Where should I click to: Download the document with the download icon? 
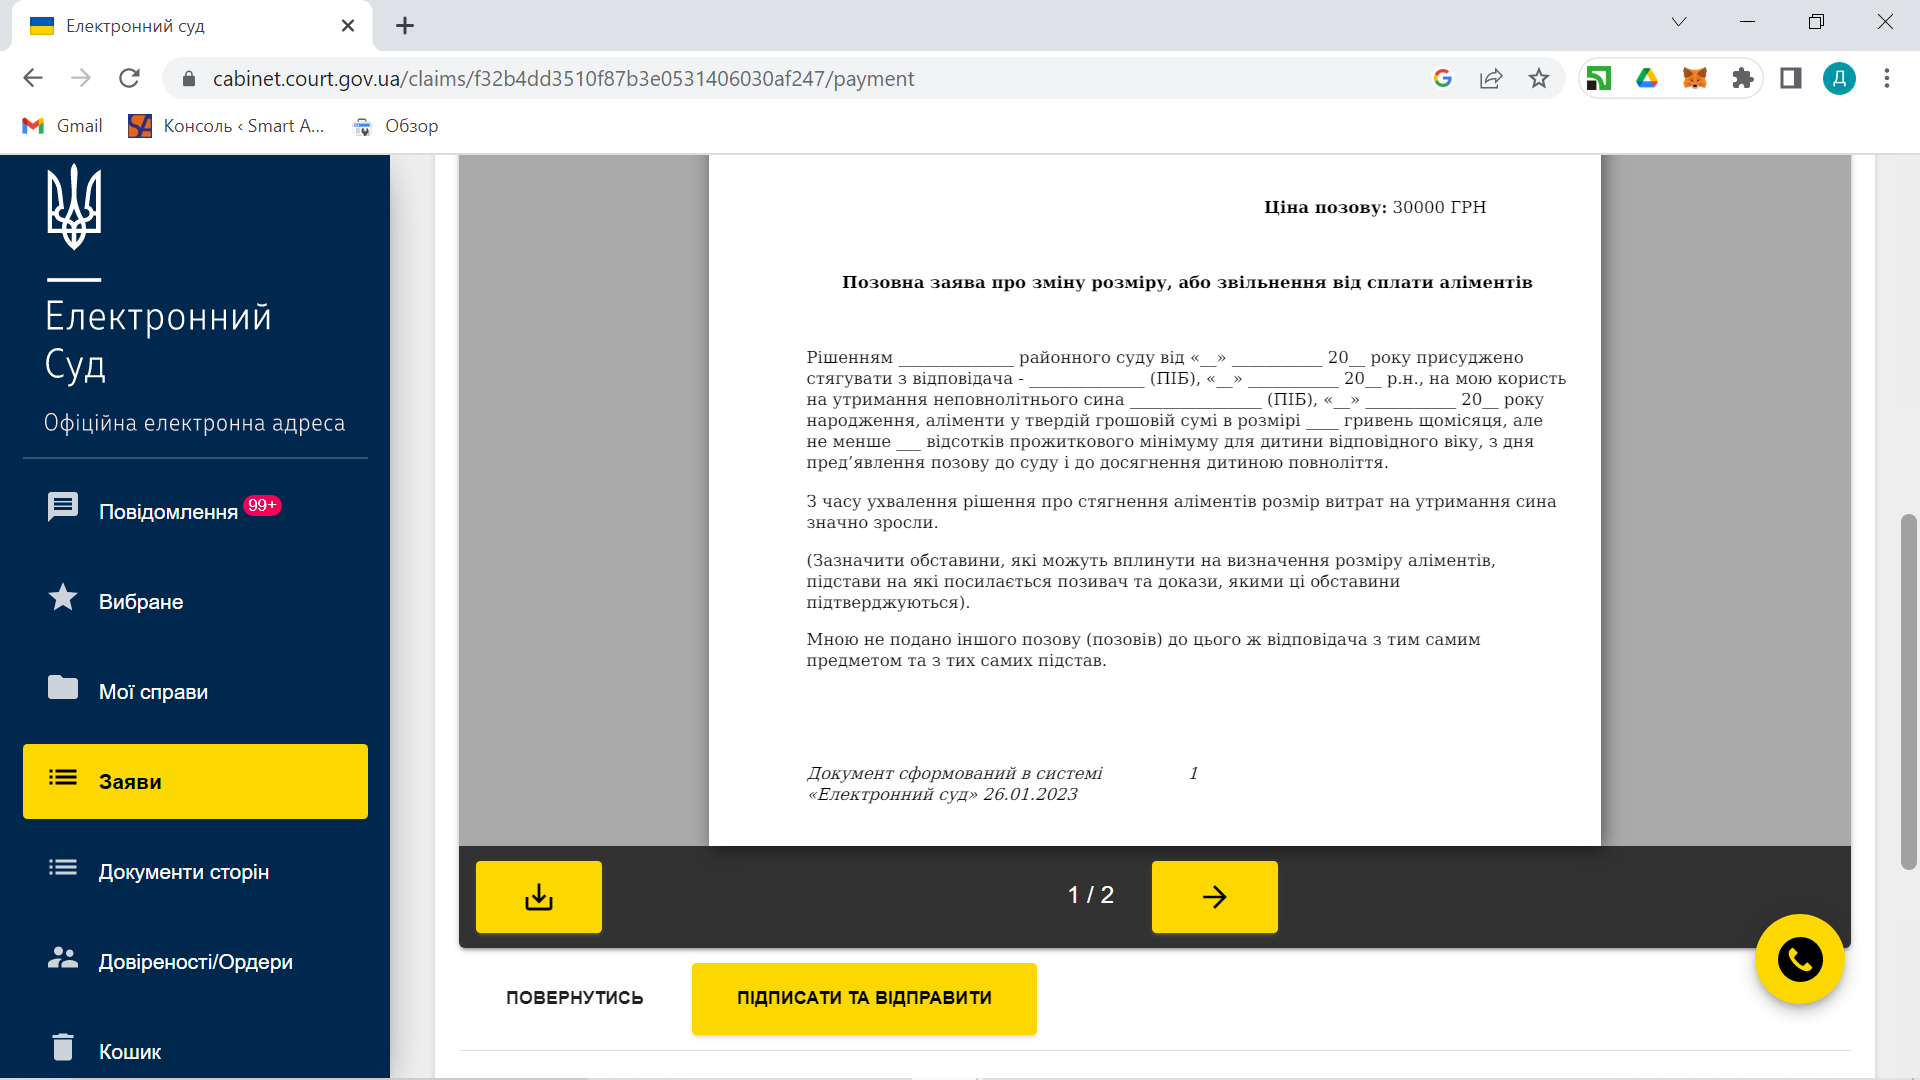[538, 897]
